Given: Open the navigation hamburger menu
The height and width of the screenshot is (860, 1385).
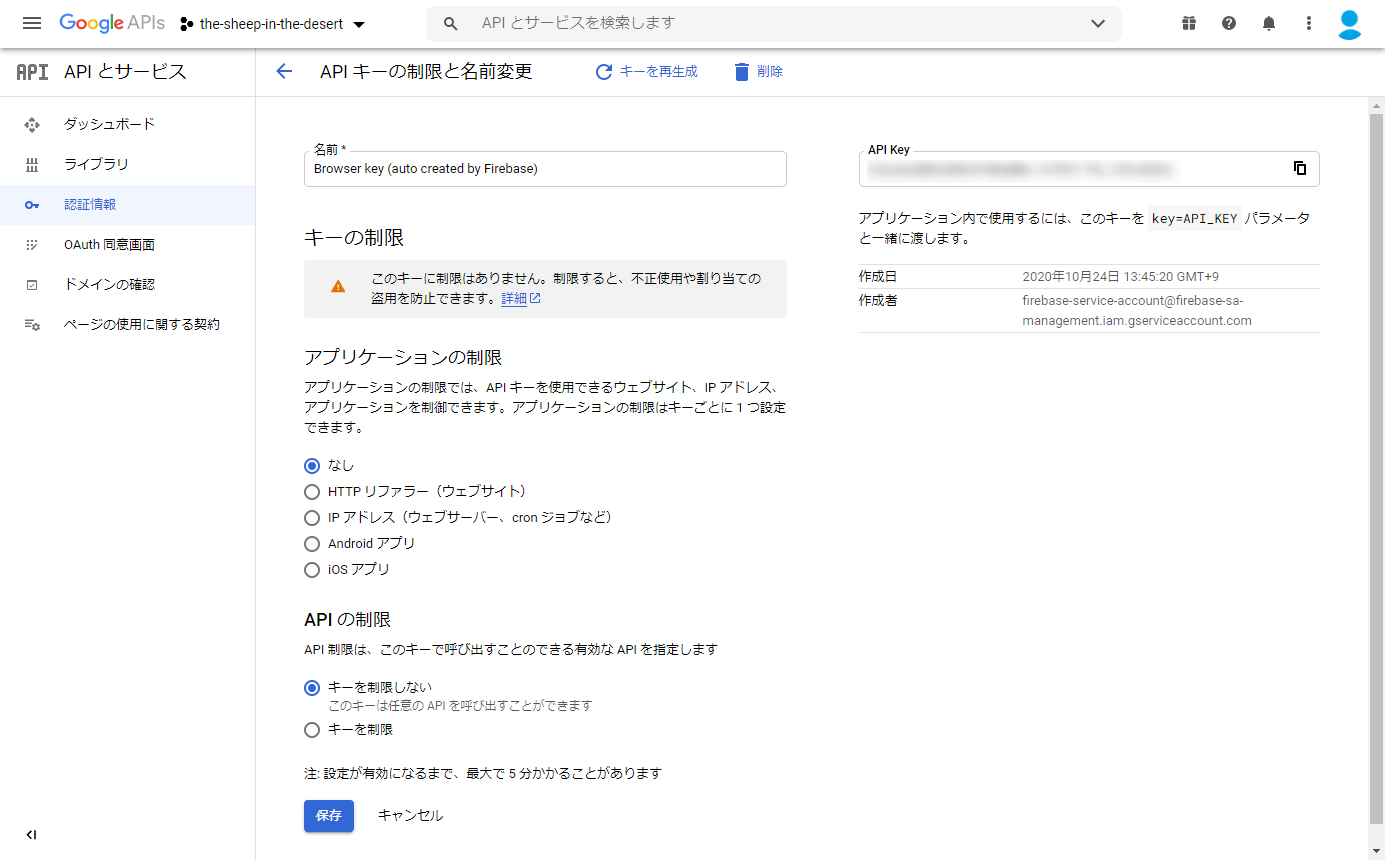Looking at the screenshot, I should [32, 23].
